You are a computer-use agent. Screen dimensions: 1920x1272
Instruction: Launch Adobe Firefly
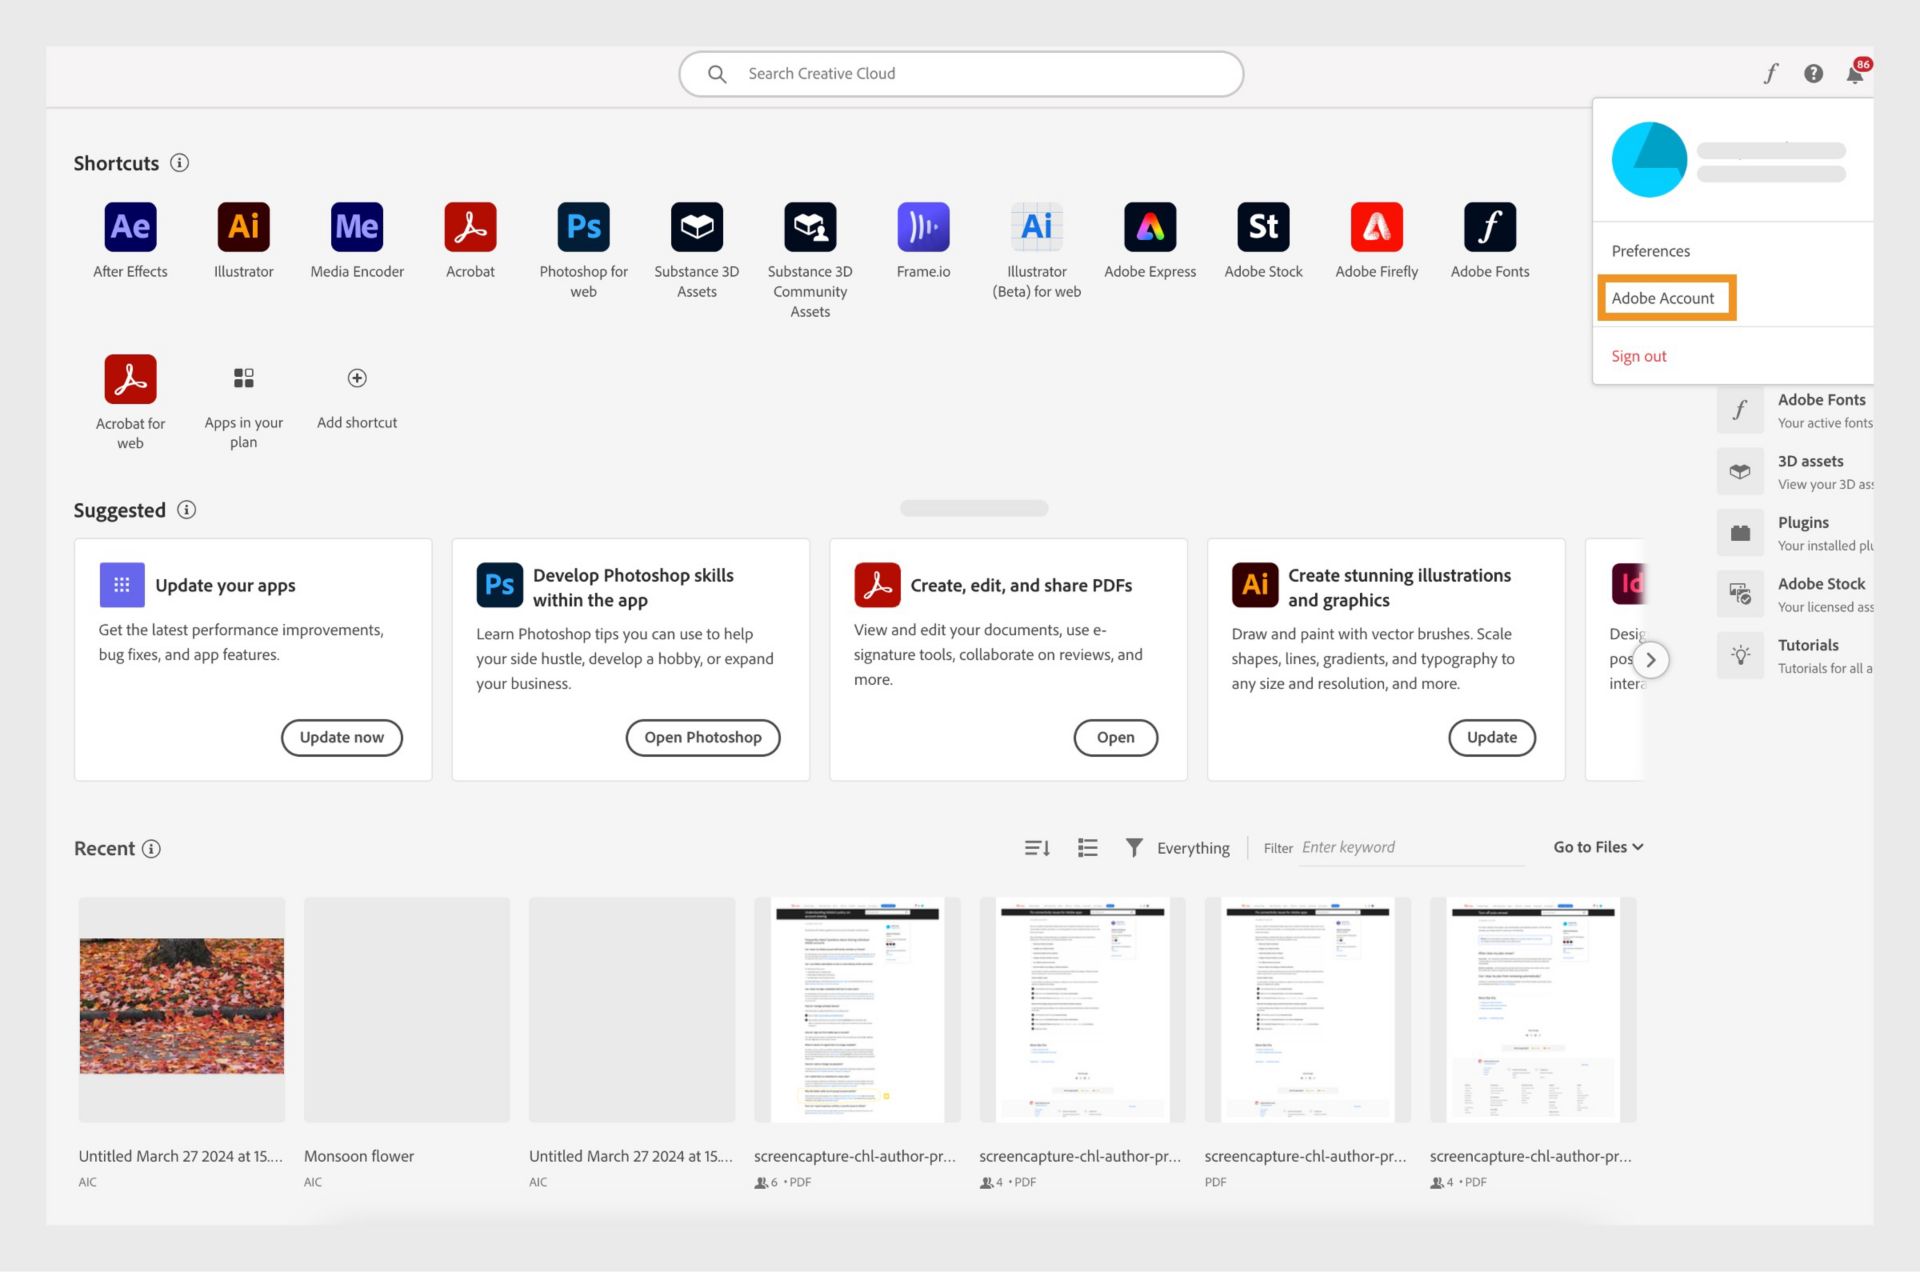click(x=1375, y=226)
